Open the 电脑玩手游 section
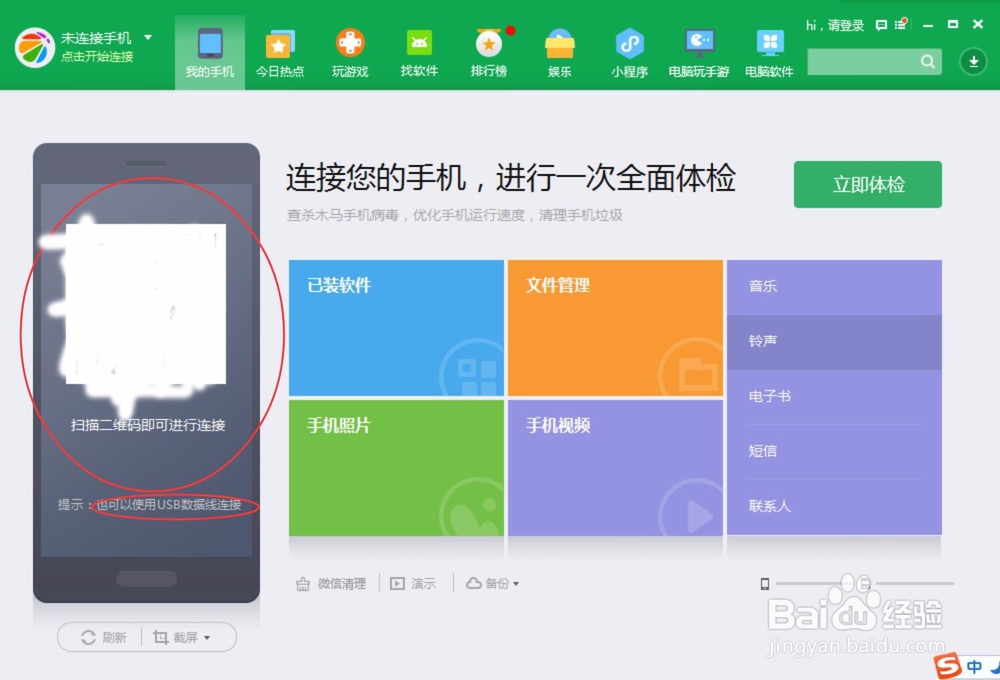1000x680 pixels. [x=699, y=53]
